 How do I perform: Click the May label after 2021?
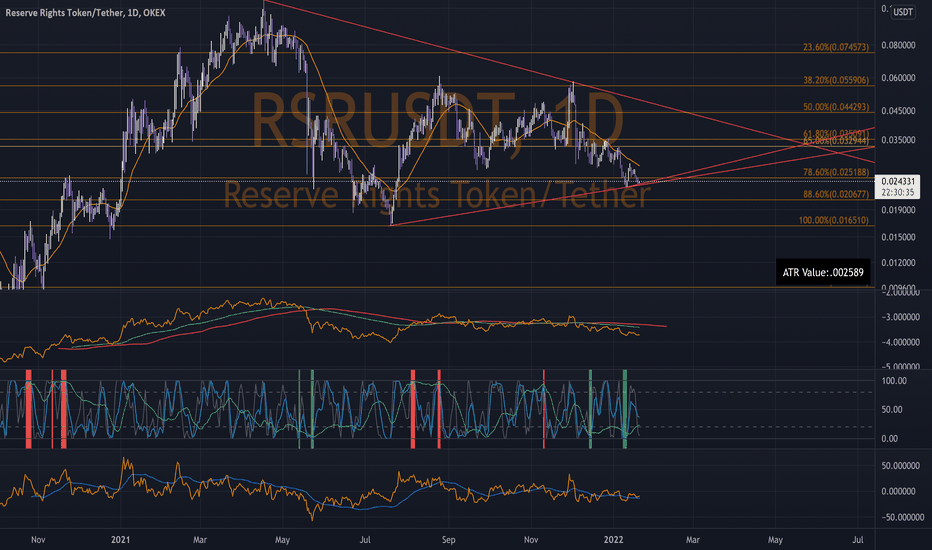coord(282,540)
